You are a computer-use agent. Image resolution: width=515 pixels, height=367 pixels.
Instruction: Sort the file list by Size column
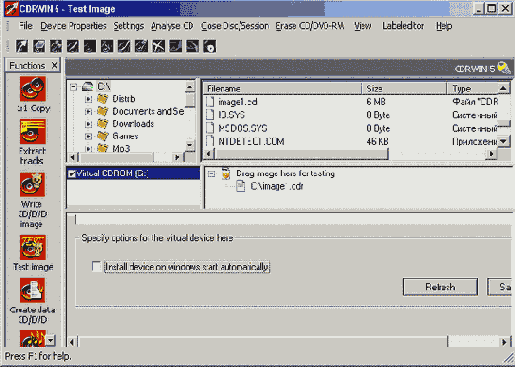(404, 88)
